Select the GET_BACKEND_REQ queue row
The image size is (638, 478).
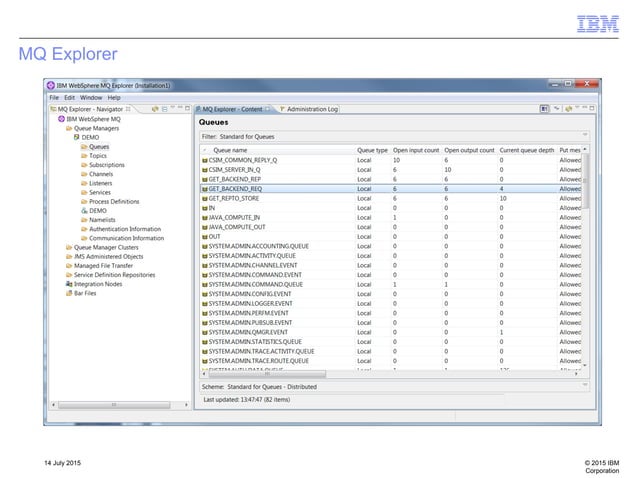(391, 189)
